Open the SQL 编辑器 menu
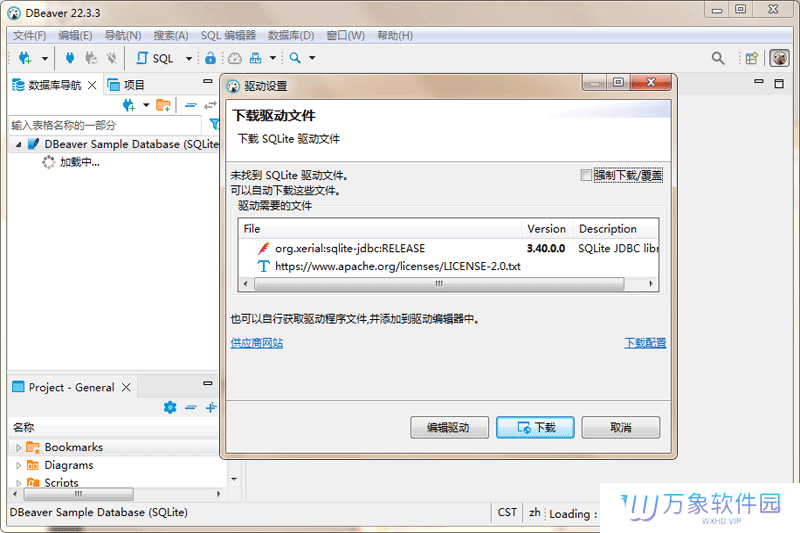The image size is (800, 533). tap(228, 35)
